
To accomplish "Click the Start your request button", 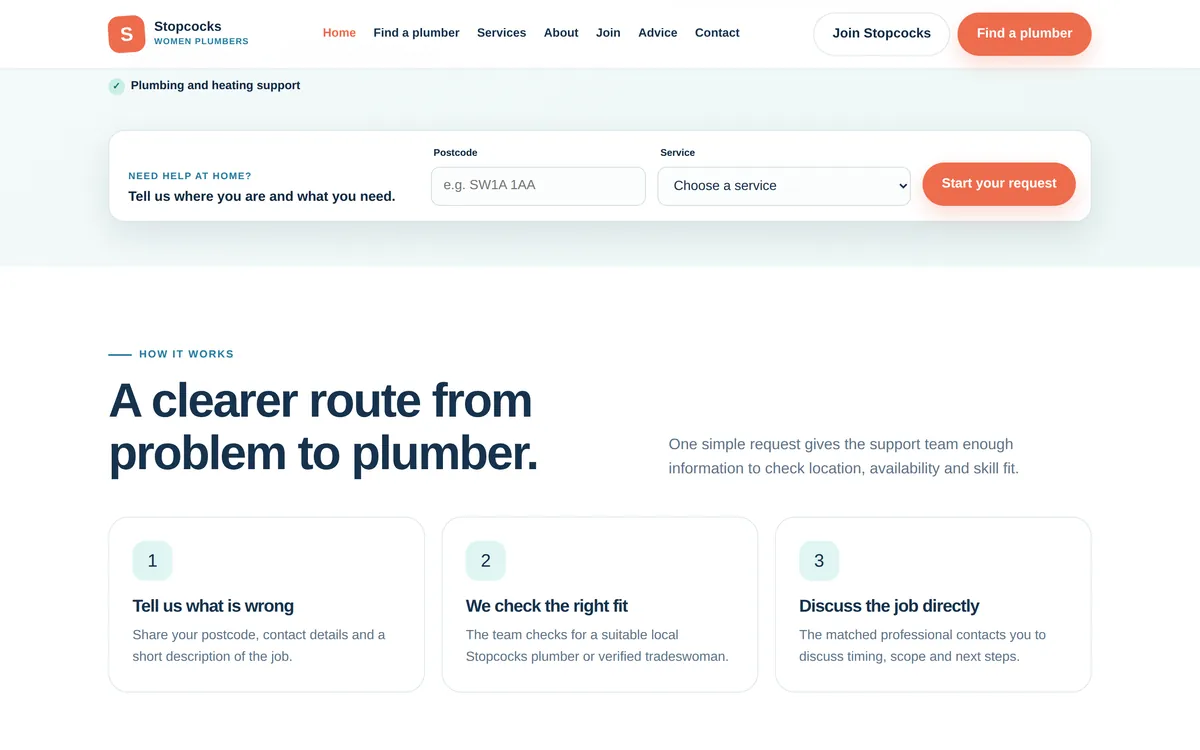I will (999, 184).
